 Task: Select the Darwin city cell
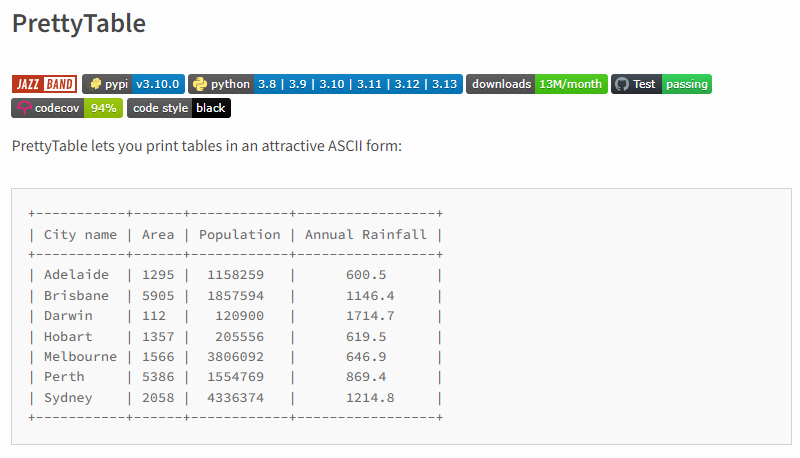coord(68,316)
